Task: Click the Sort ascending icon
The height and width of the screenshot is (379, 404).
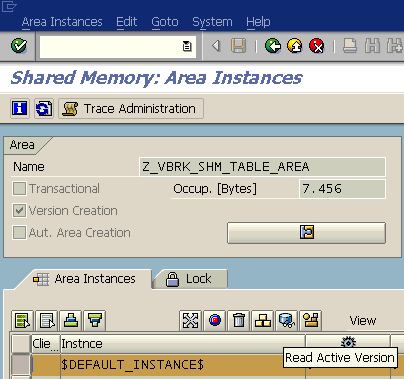Action: point(71,321)
